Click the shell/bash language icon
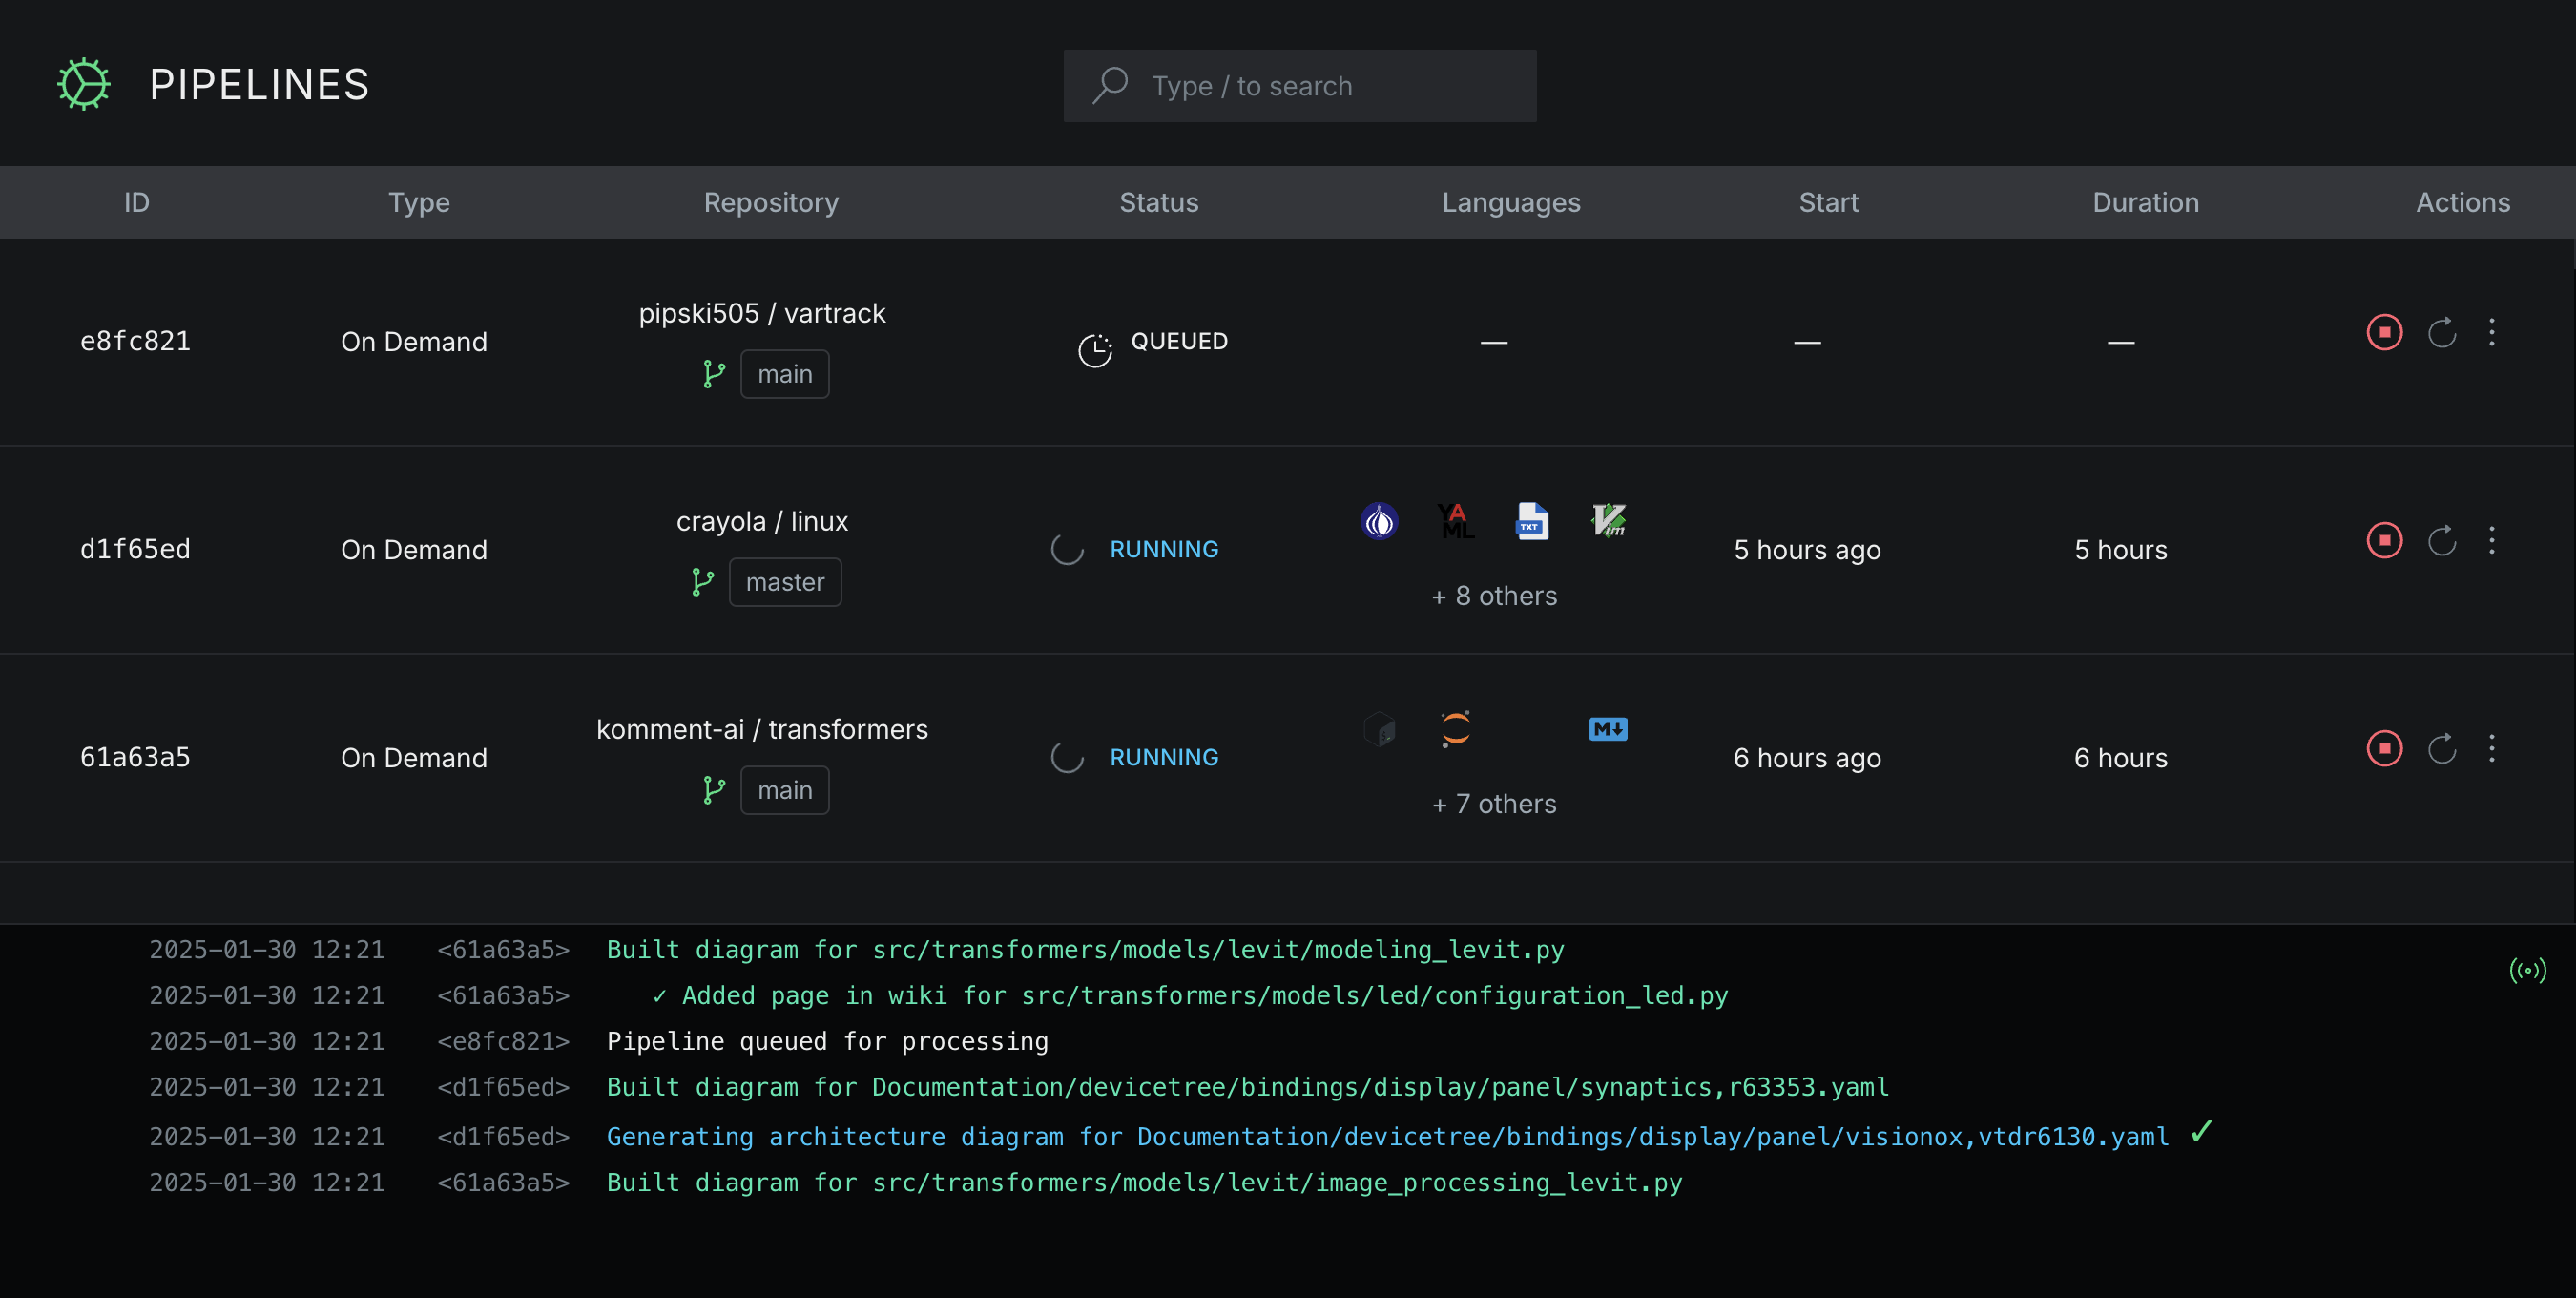This screenshot has height=1298, width=2576. point(1379,729)
